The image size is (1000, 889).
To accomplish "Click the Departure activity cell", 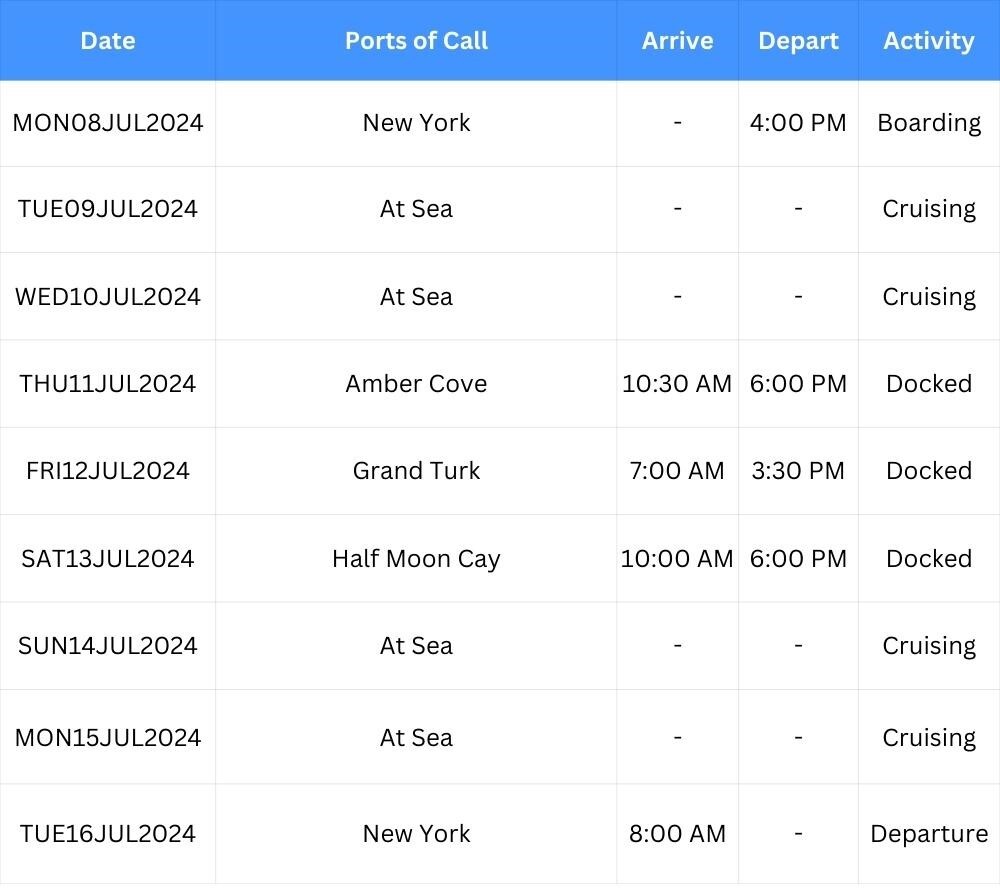I will [929, 834].
